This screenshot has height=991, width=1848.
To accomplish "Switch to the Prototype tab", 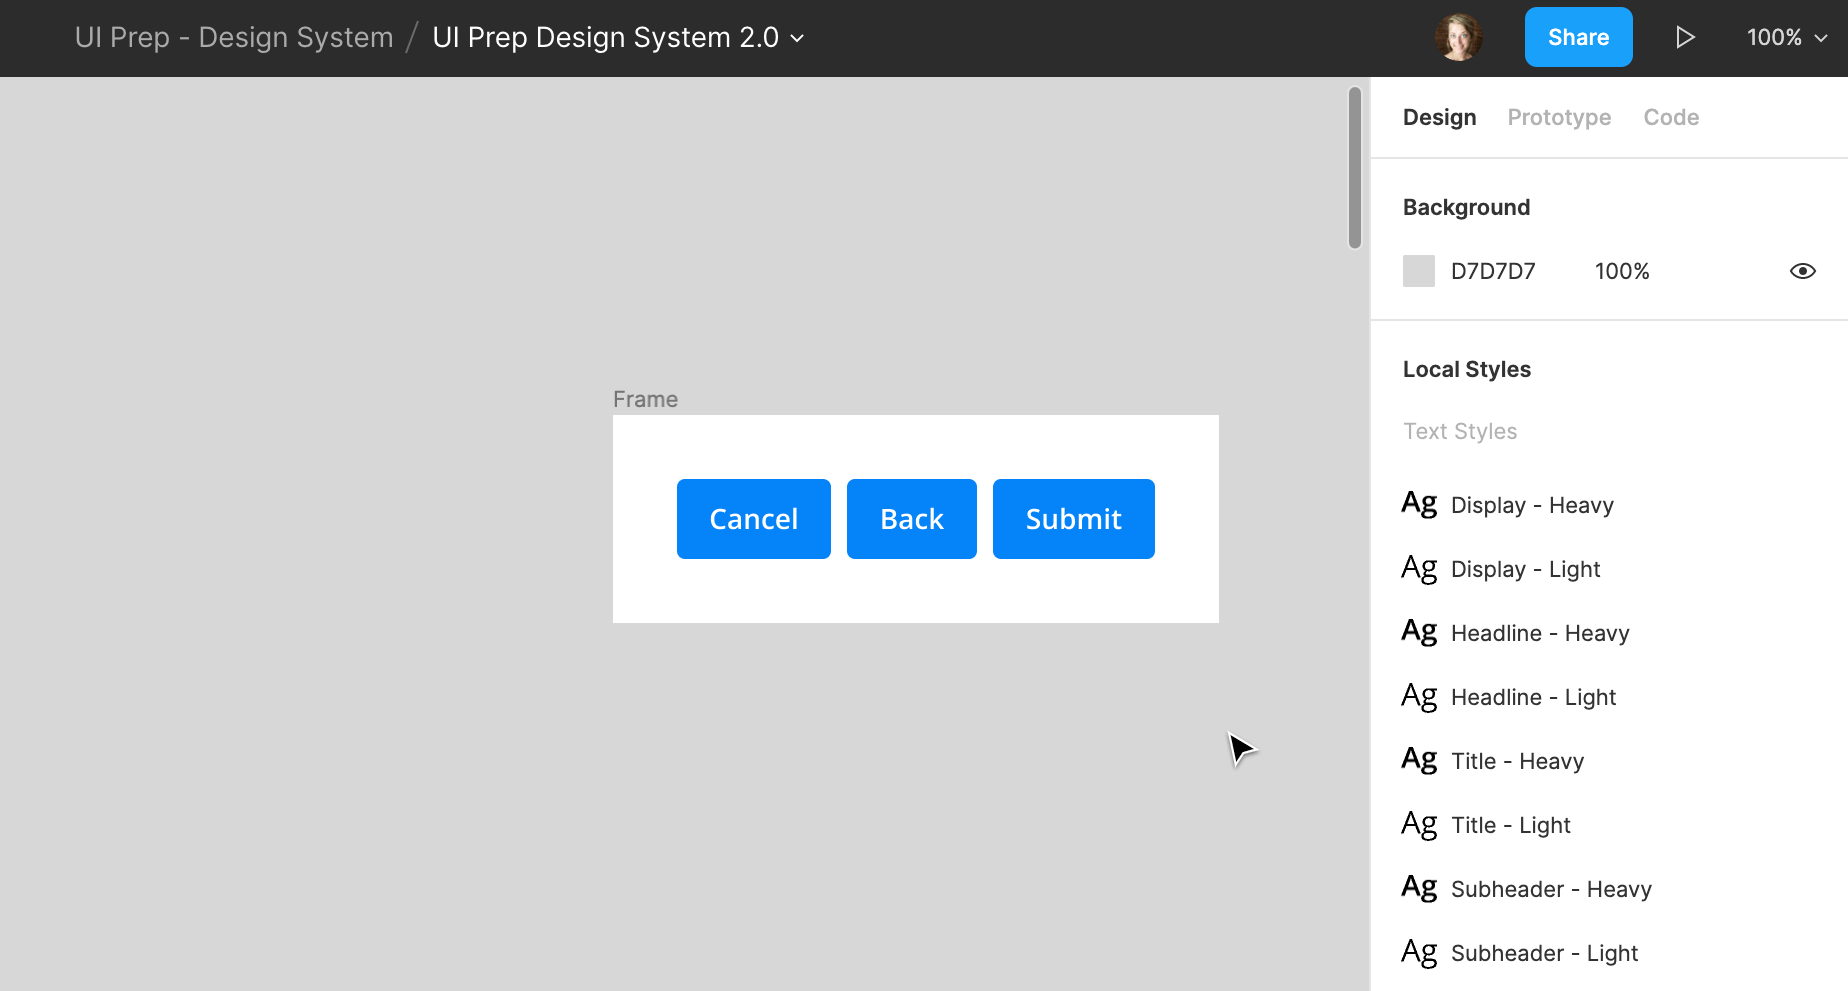I will point(1559,117).
